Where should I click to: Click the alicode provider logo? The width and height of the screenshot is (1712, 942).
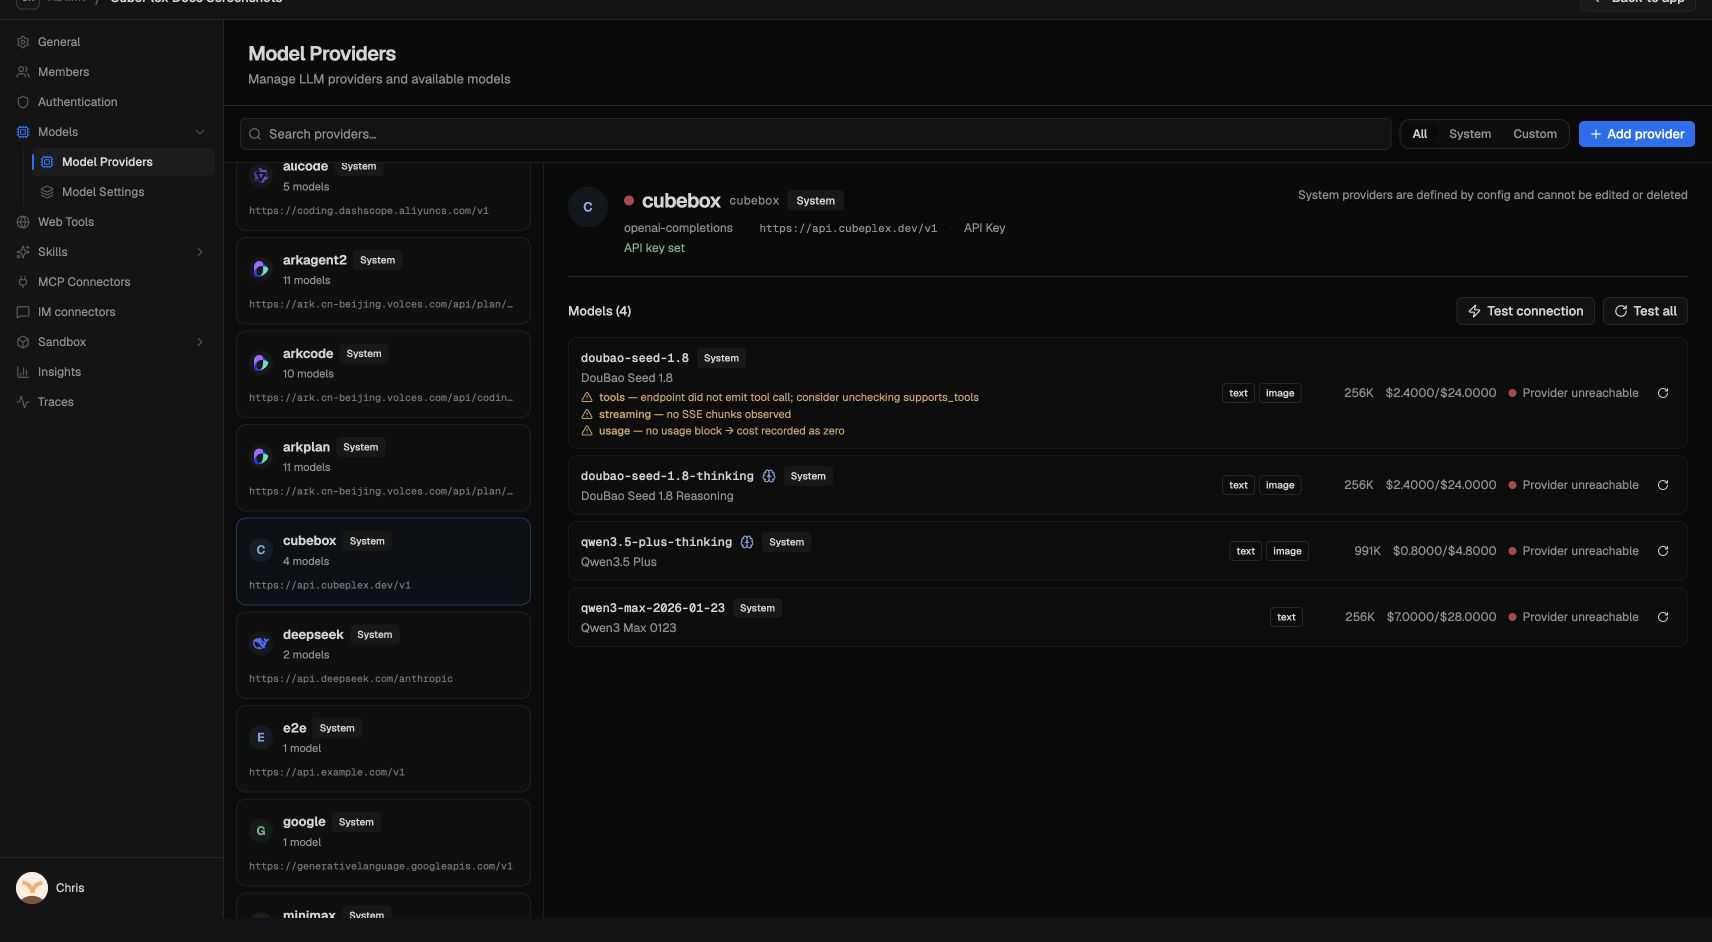coord(261,176)
